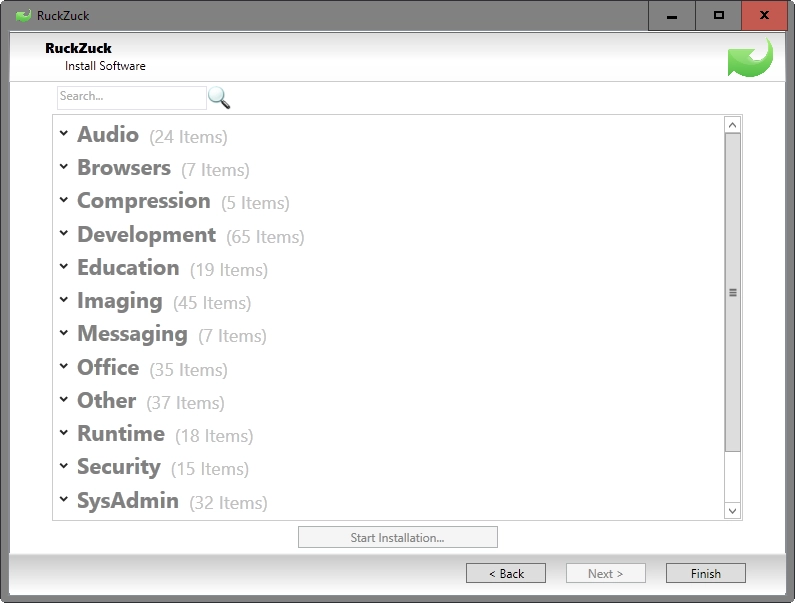Click the "(24 Items)" count label
Viewport: 795px width, 603px height.
click(x=189, y=137)
